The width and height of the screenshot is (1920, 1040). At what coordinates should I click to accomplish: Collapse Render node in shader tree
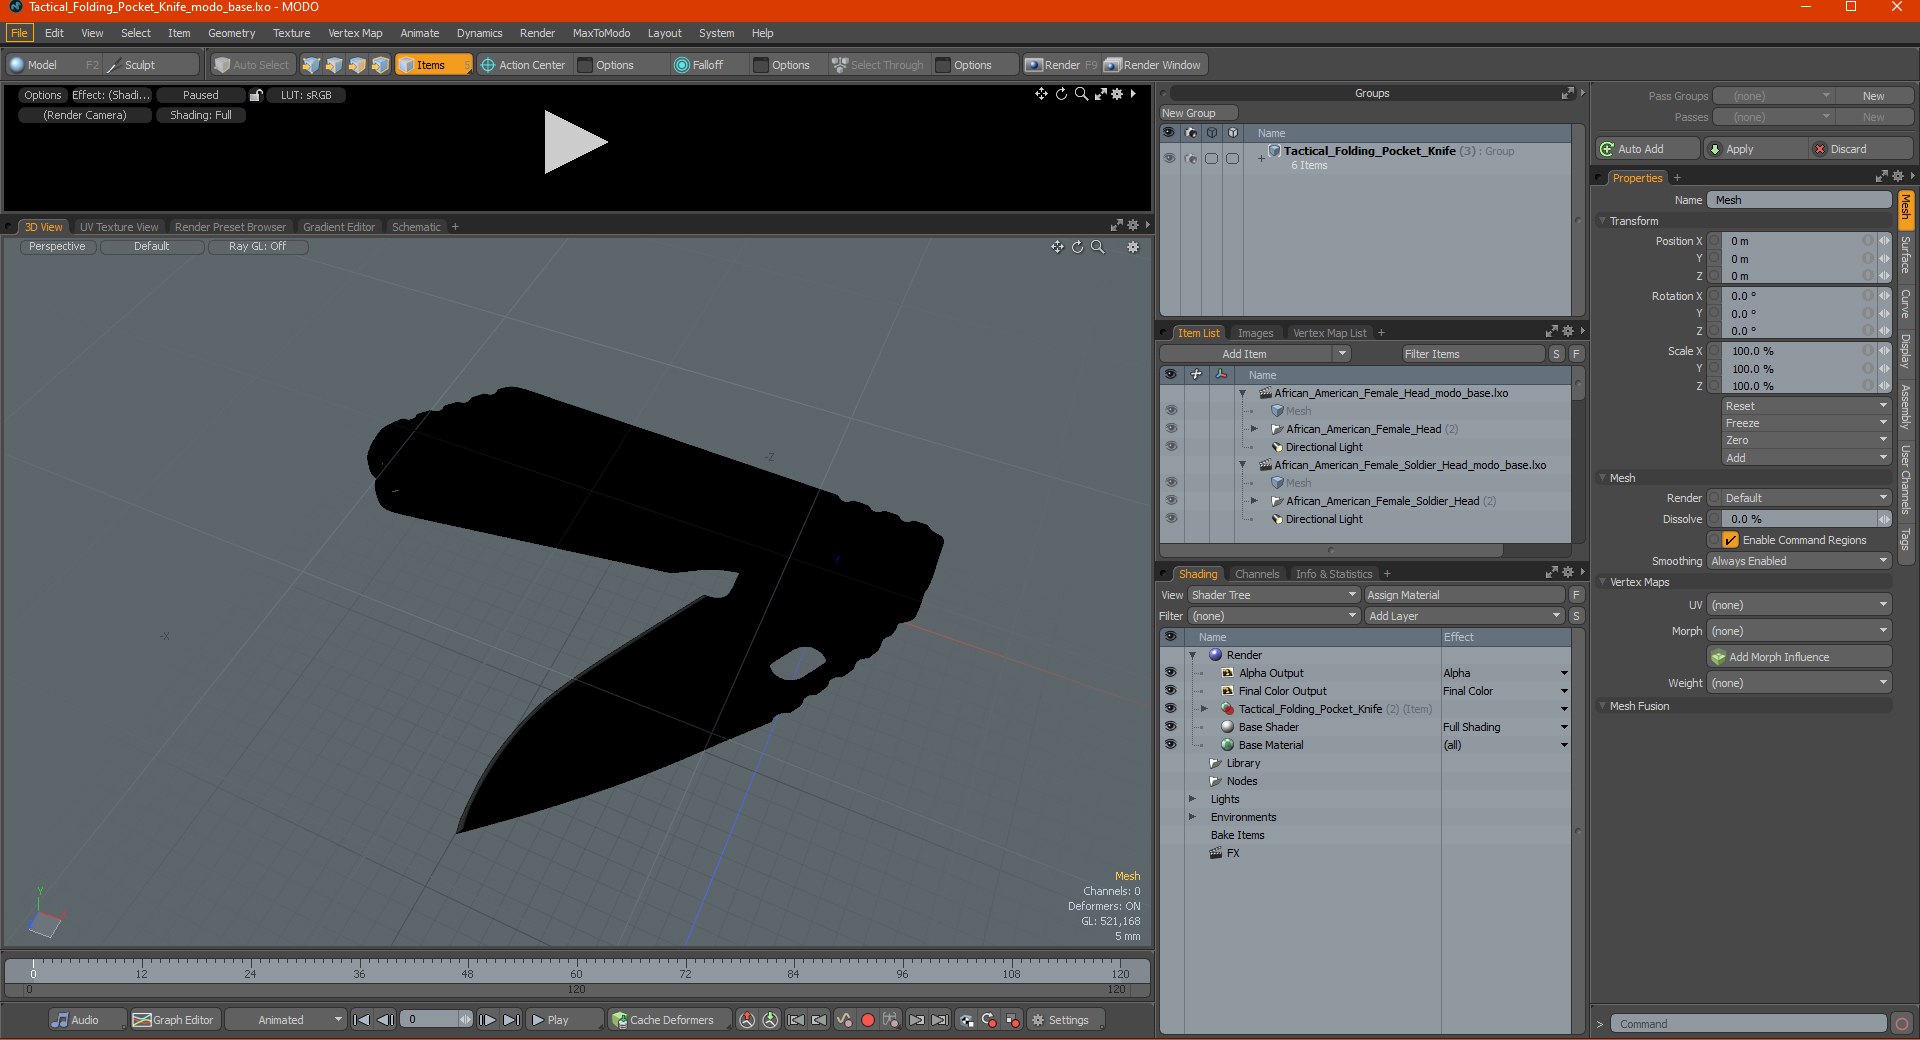(x=1192, y=655)
